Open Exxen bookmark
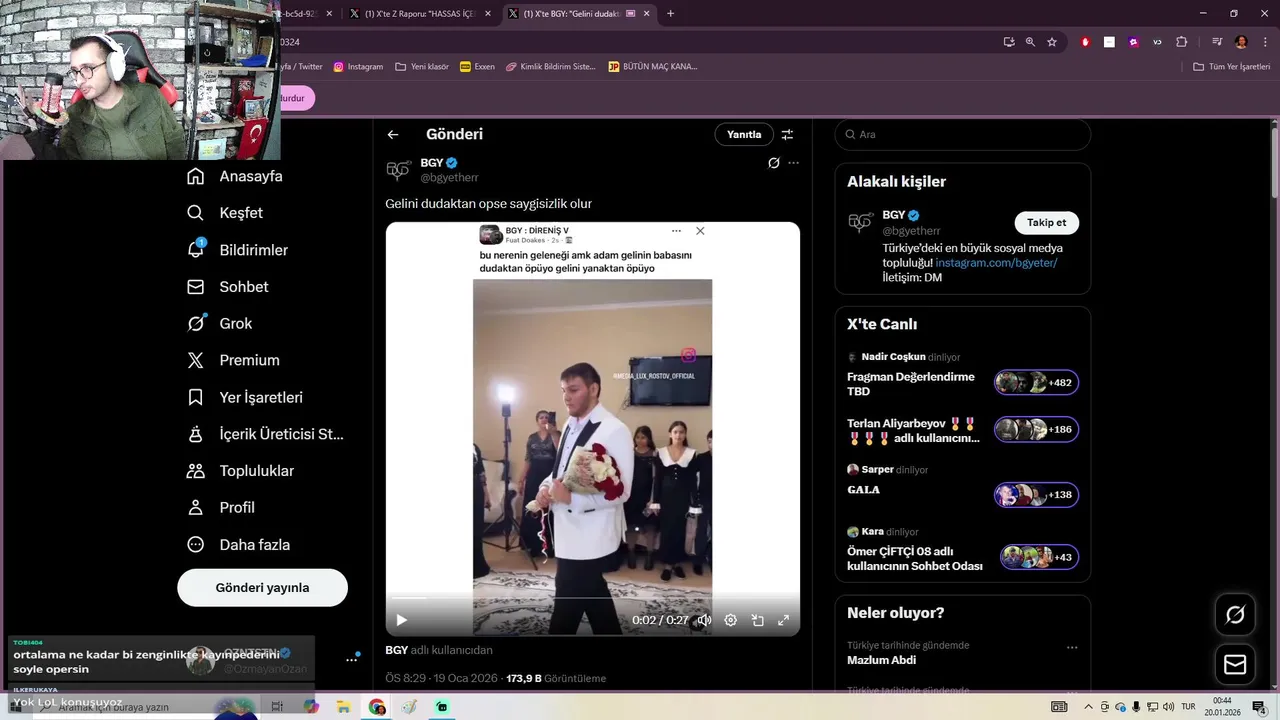 (477, 67)
